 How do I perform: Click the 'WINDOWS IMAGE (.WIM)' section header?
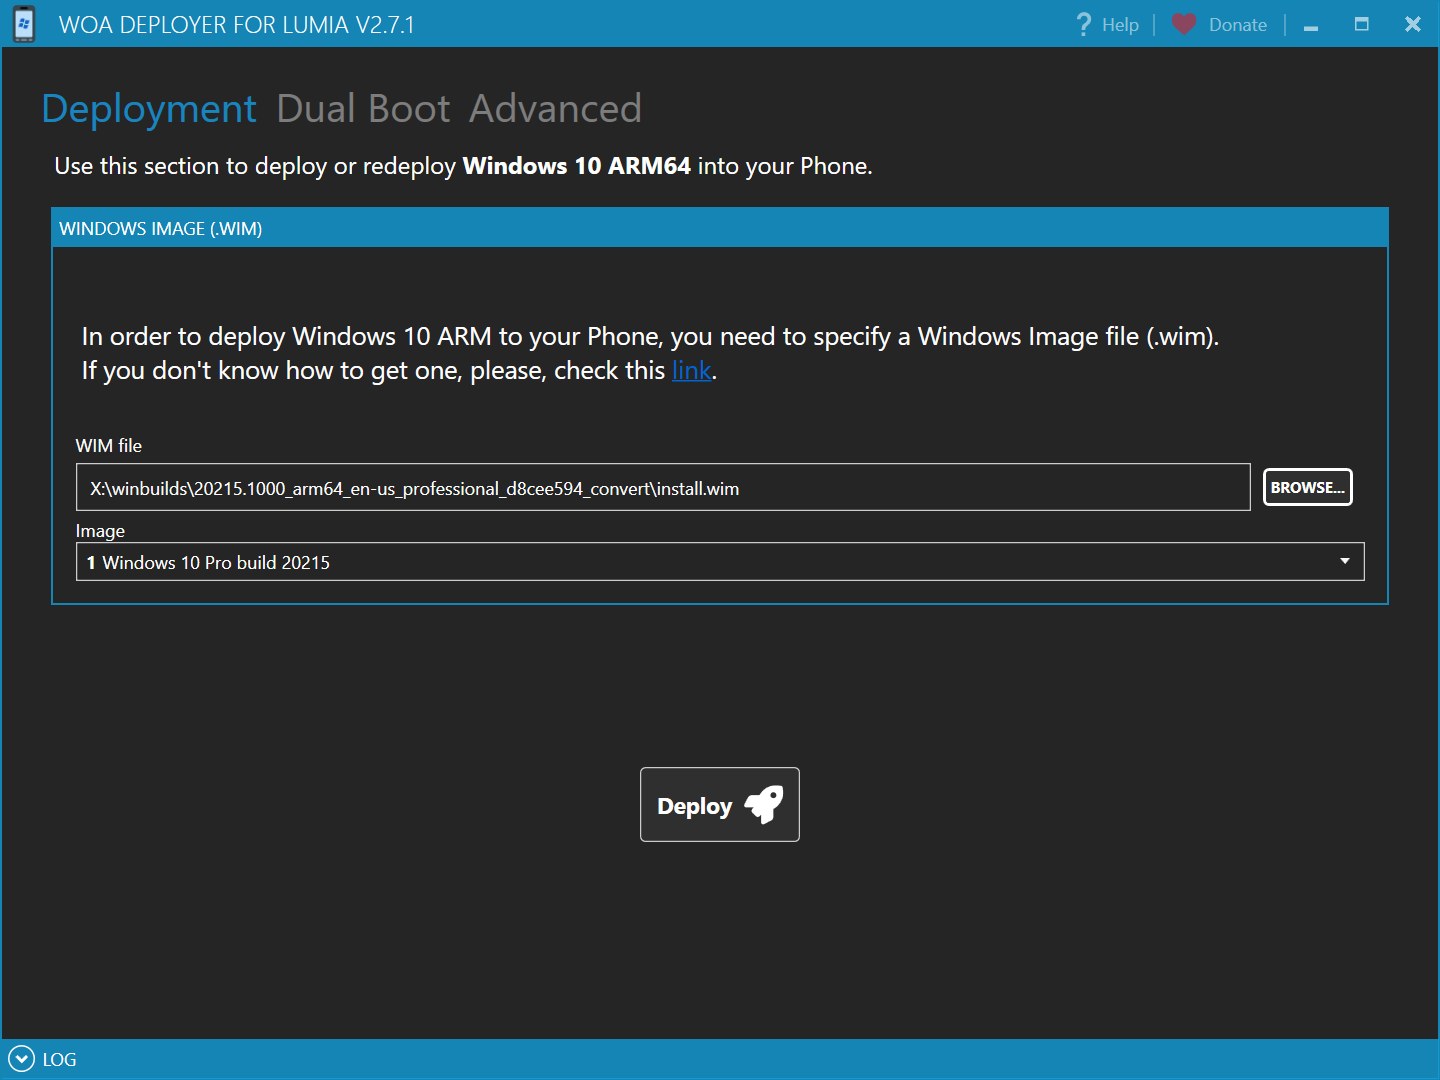[x=720, y=228]
